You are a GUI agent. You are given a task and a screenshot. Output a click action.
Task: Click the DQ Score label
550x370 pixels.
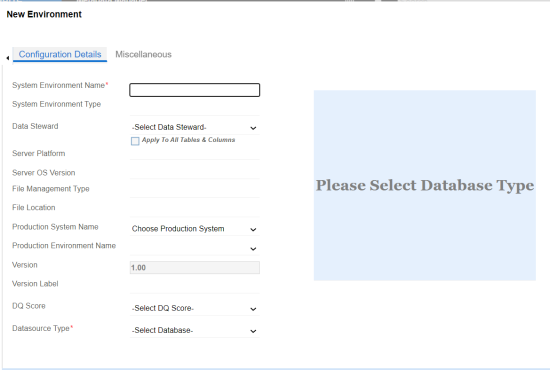click(29, 306)
